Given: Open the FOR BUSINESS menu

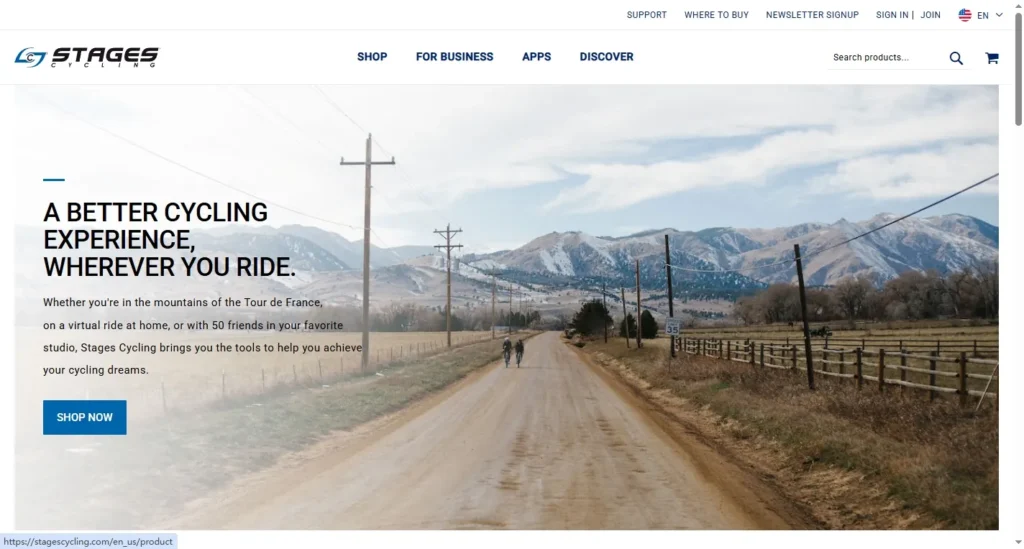Looking at the screenshot, I should 455,57.
